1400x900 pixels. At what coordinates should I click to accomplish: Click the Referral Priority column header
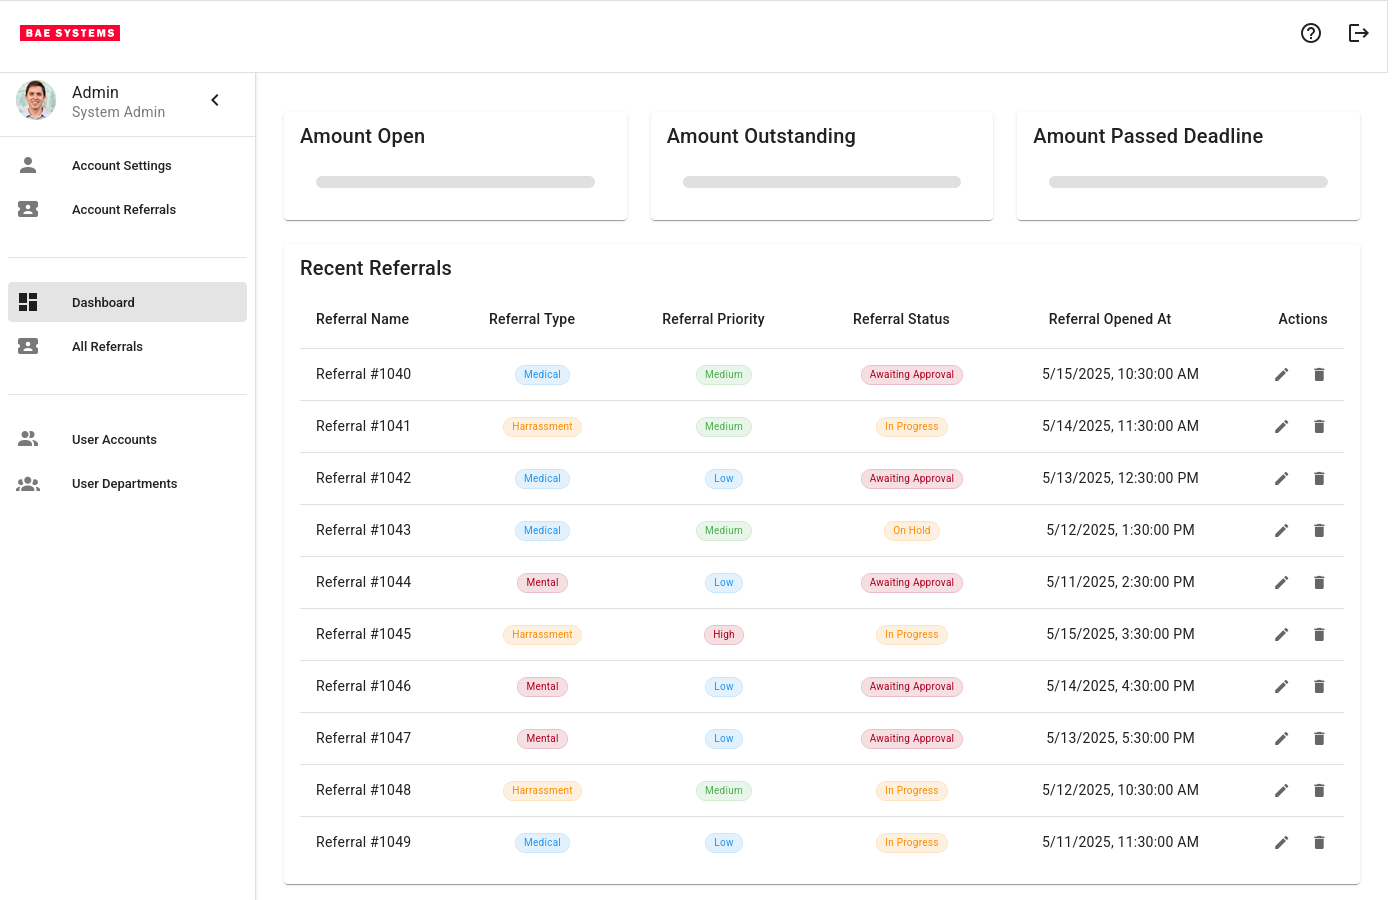coord(713,319)
